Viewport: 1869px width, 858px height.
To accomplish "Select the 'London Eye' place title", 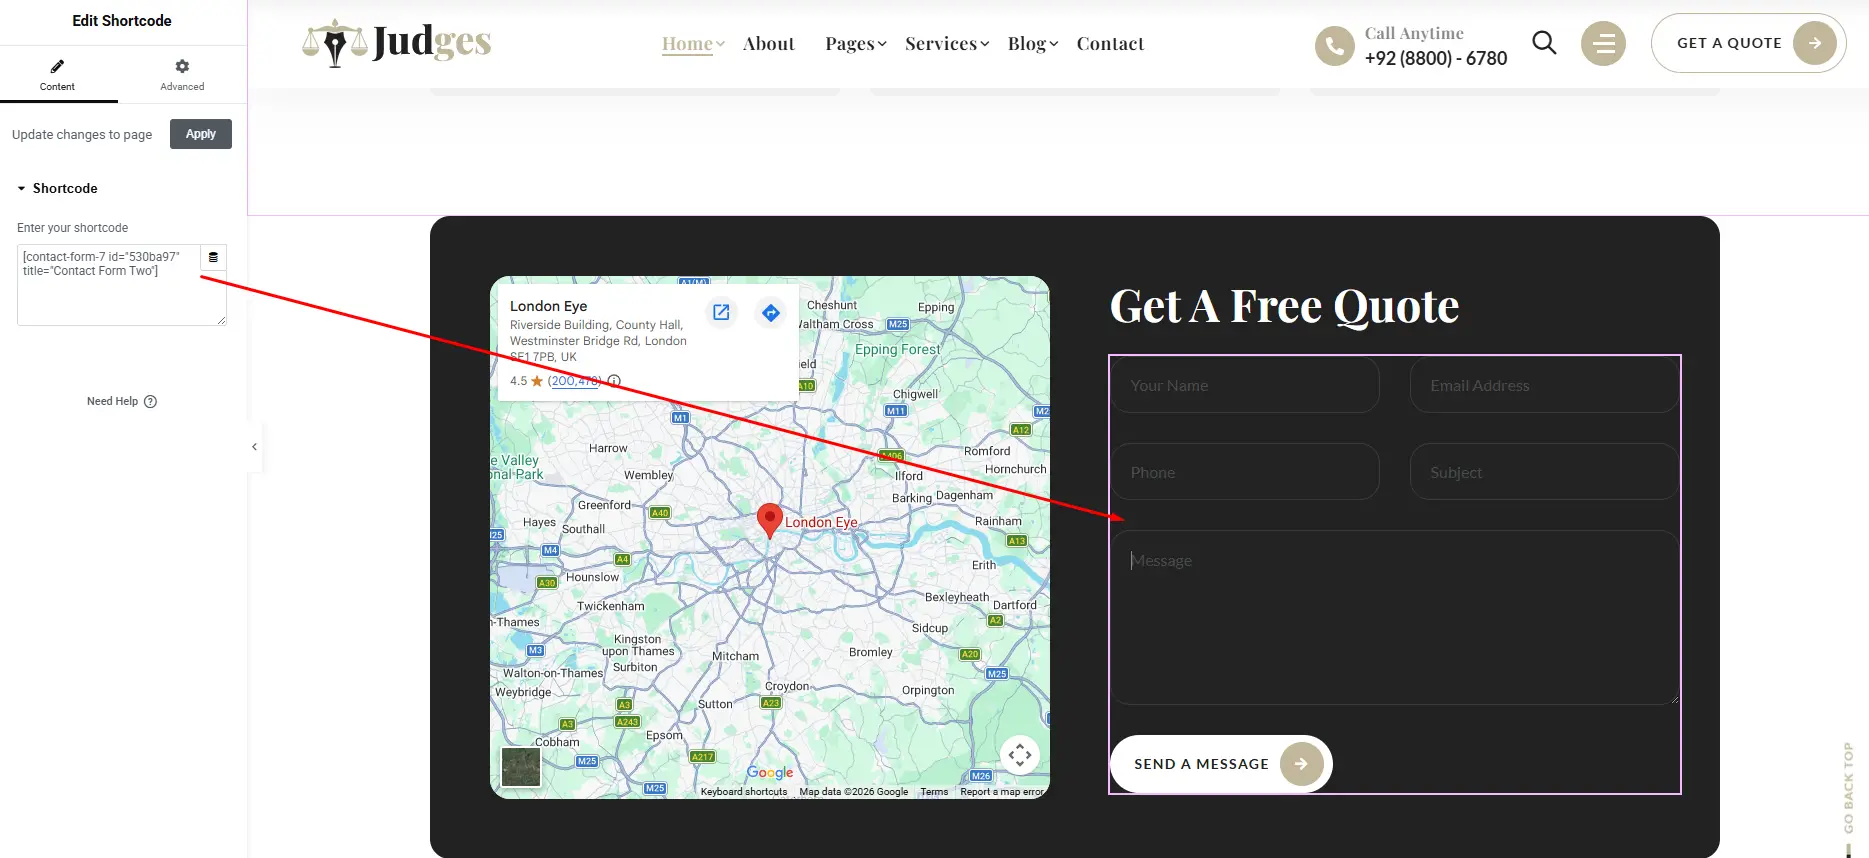I will (548, 306).
